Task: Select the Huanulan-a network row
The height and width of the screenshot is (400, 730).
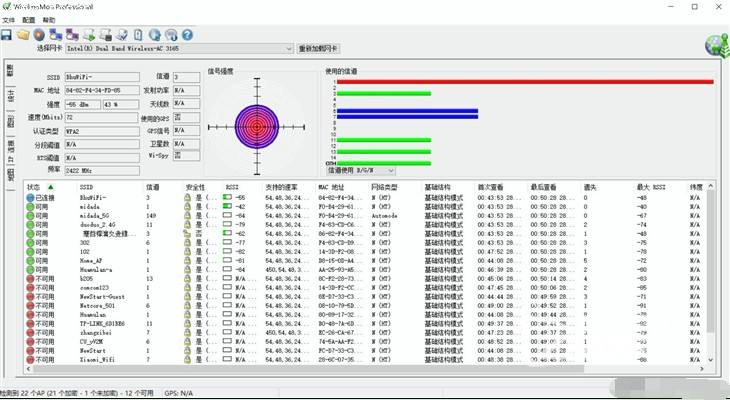Action: [x=365, y=270]
